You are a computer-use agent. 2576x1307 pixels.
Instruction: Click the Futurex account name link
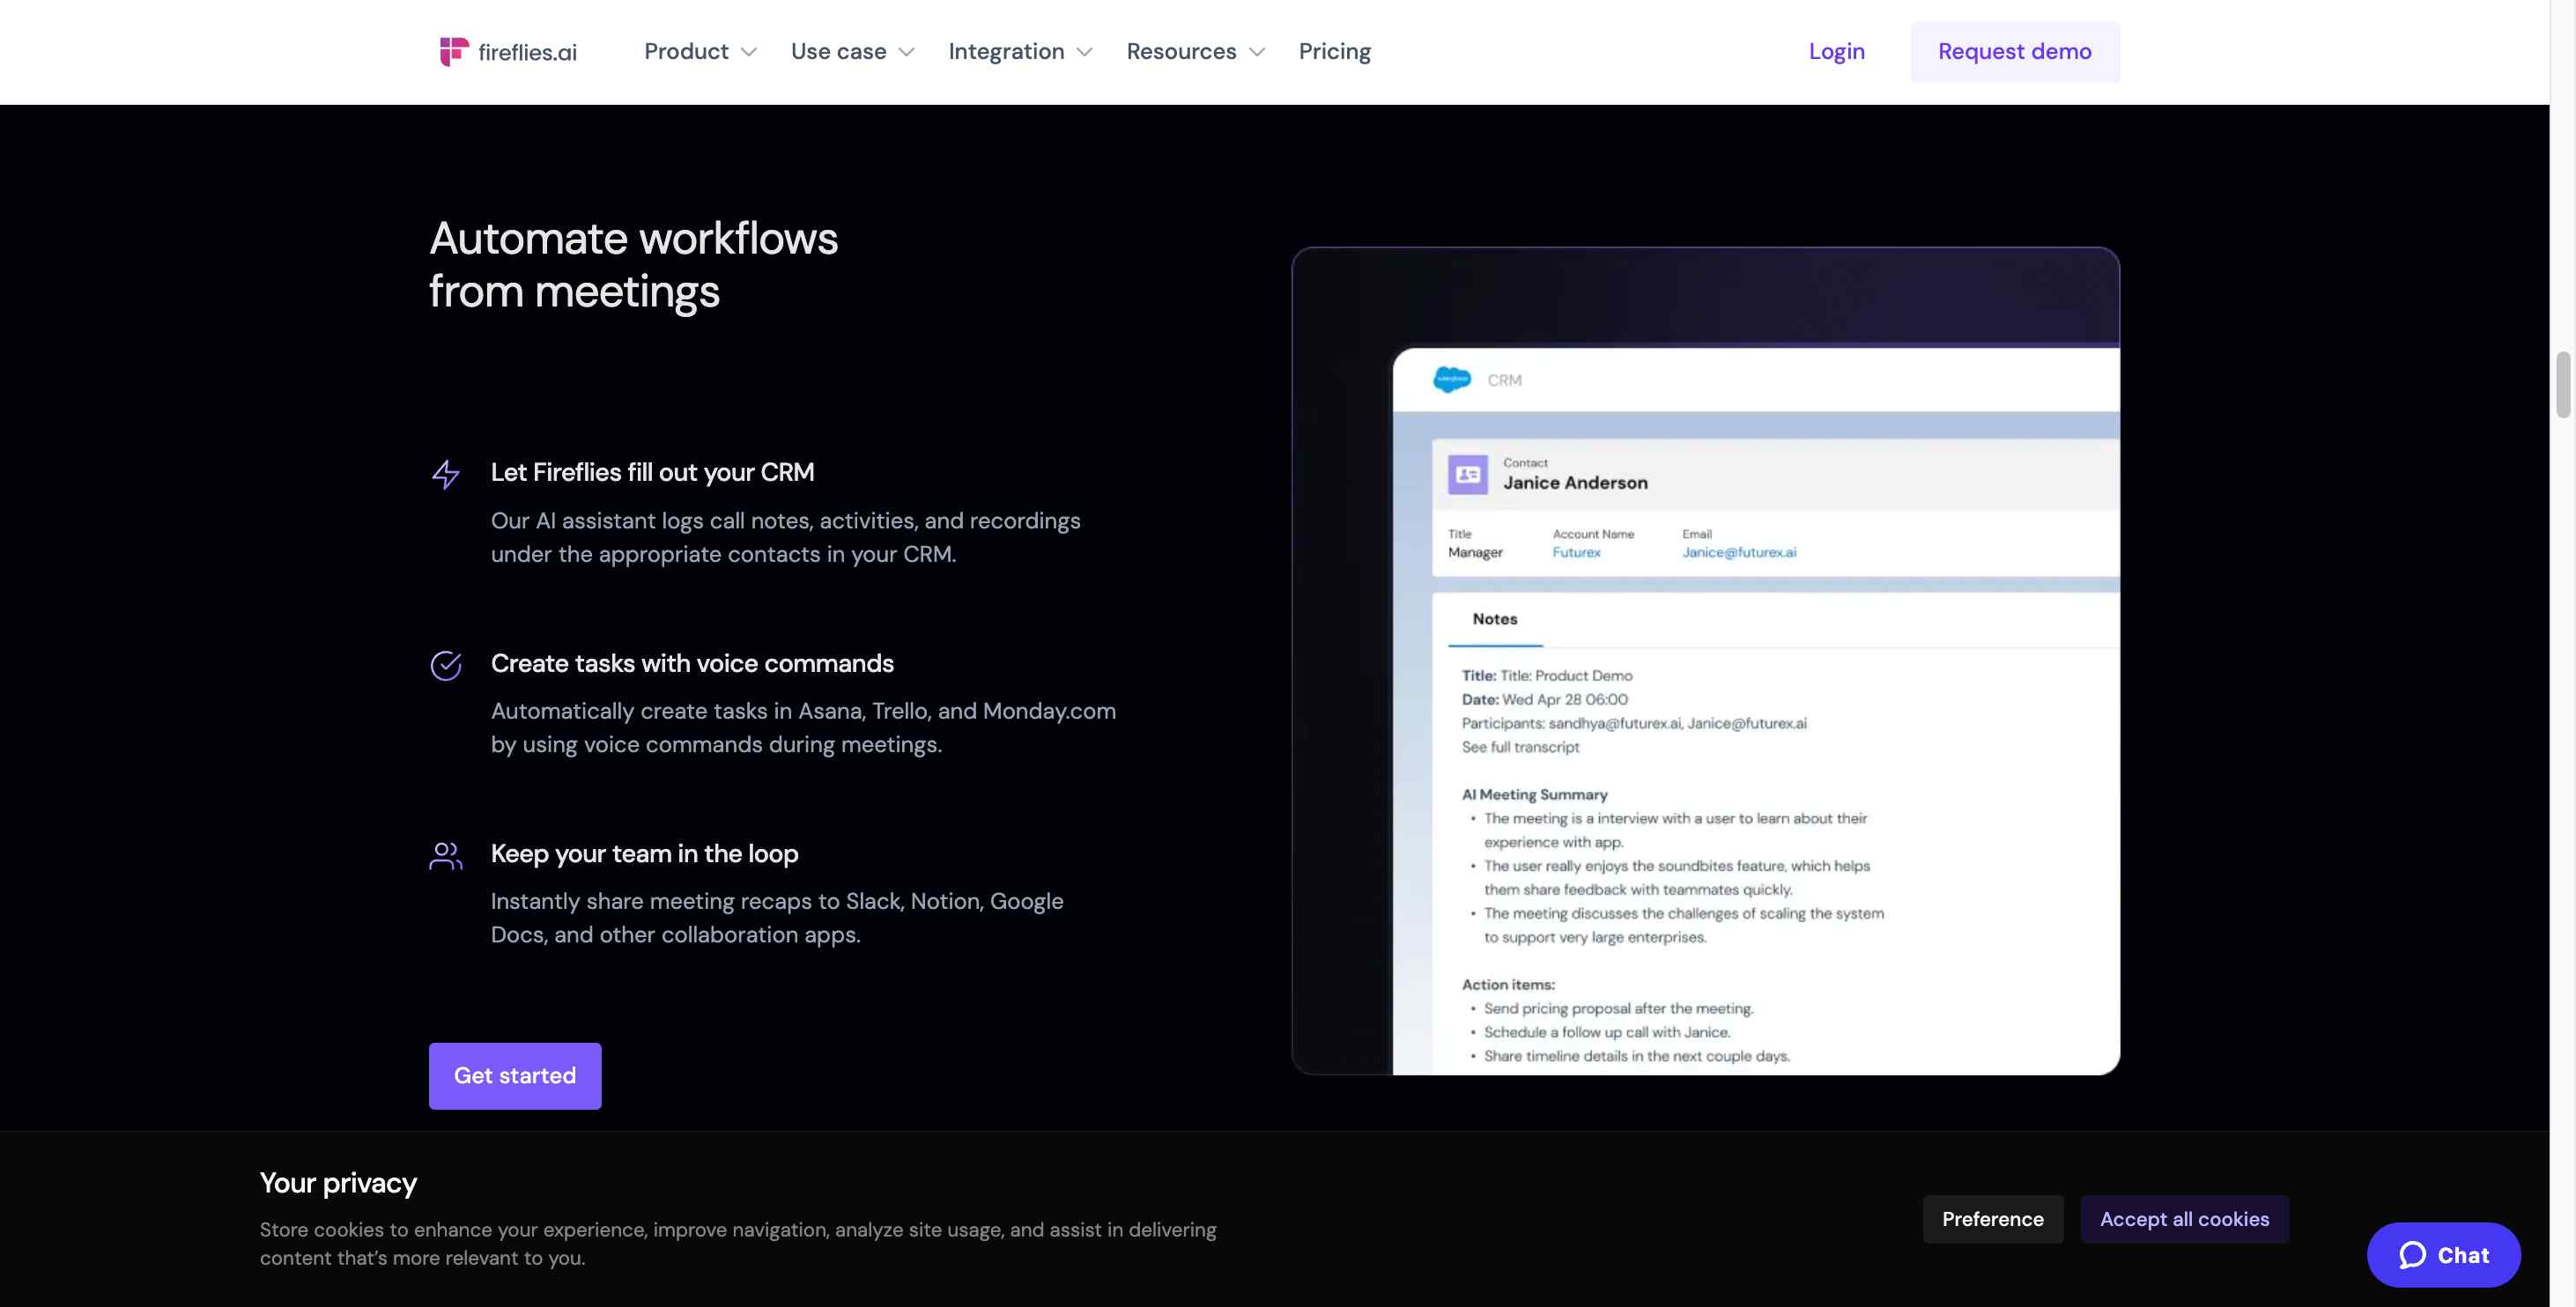click(x=1576, y=552)
